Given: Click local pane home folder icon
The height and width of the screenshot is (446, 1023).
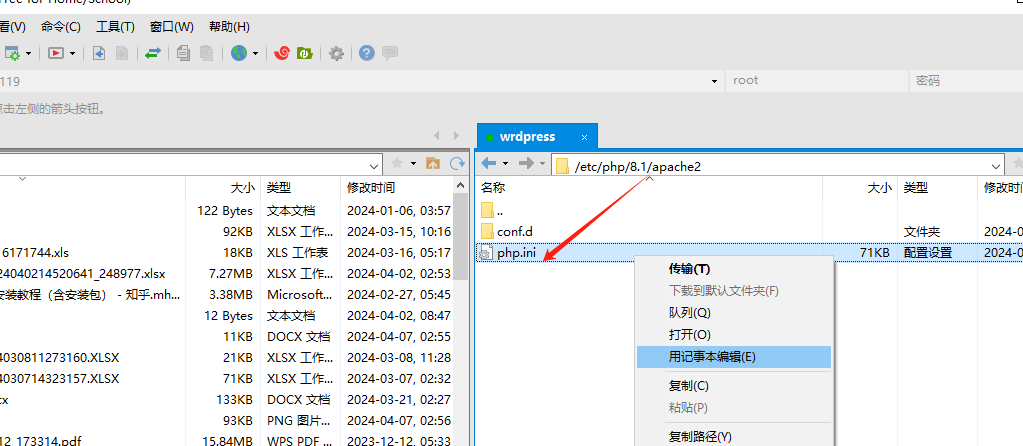Looking at the screenshot, I should (433, 163).
